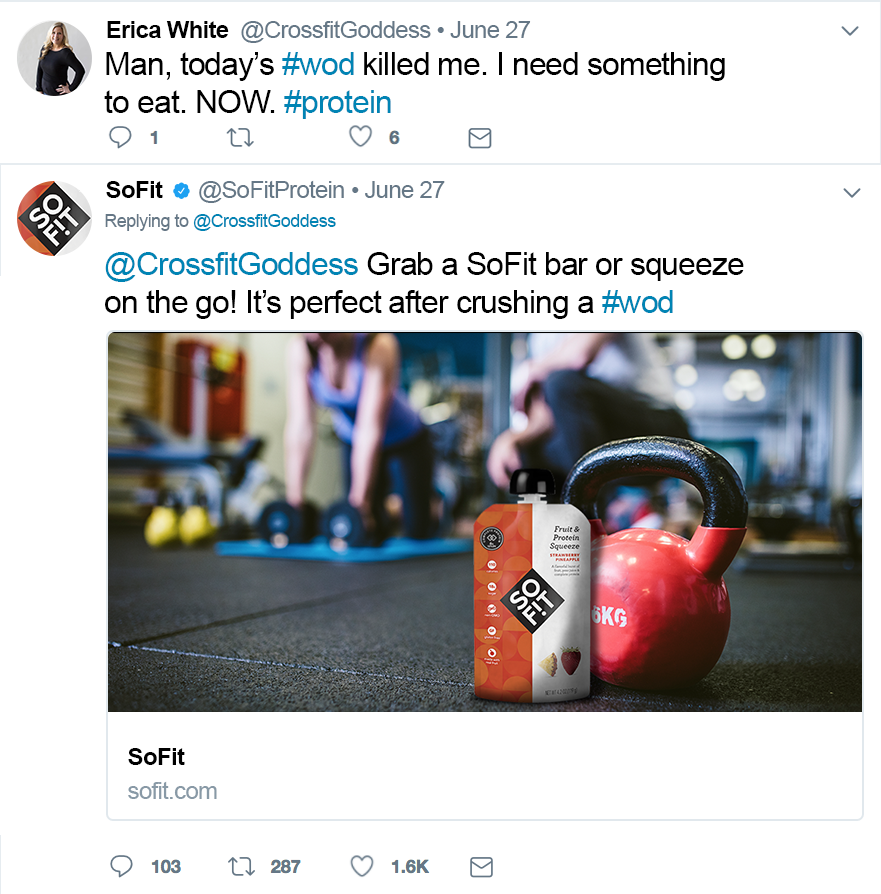Viewport: 881px width, 894px height.
Task: Open SoFit's profile avatar
Action: (x=54, y=218)
